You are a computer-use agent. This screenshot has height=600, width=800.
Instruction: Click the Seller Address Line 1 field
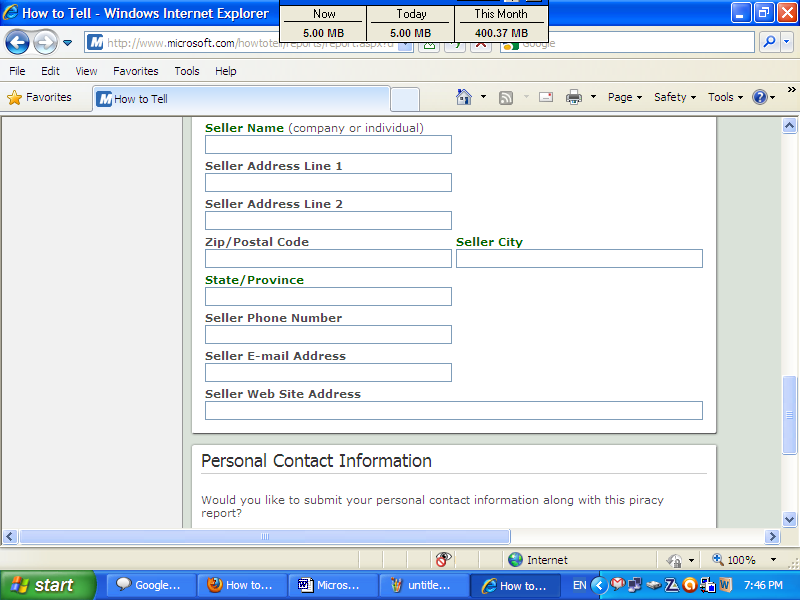click(x=328, y=183)
